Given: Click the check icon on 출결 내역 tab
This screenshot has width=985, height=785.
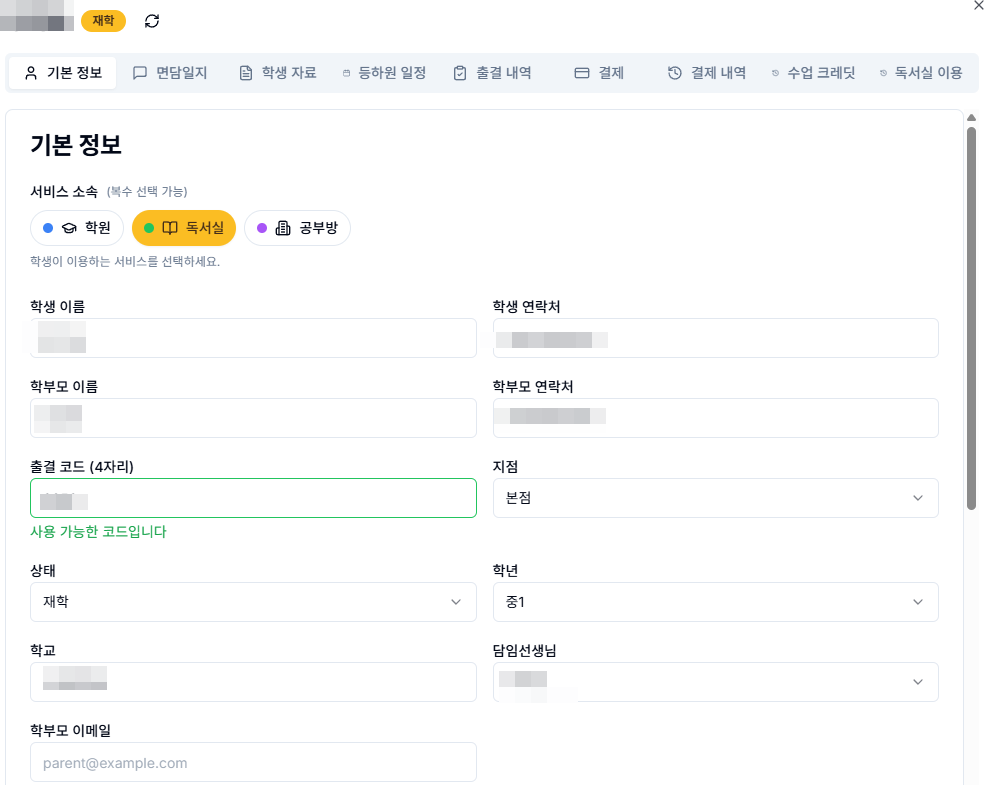Looking at the screenshot, I should point(458,72).
